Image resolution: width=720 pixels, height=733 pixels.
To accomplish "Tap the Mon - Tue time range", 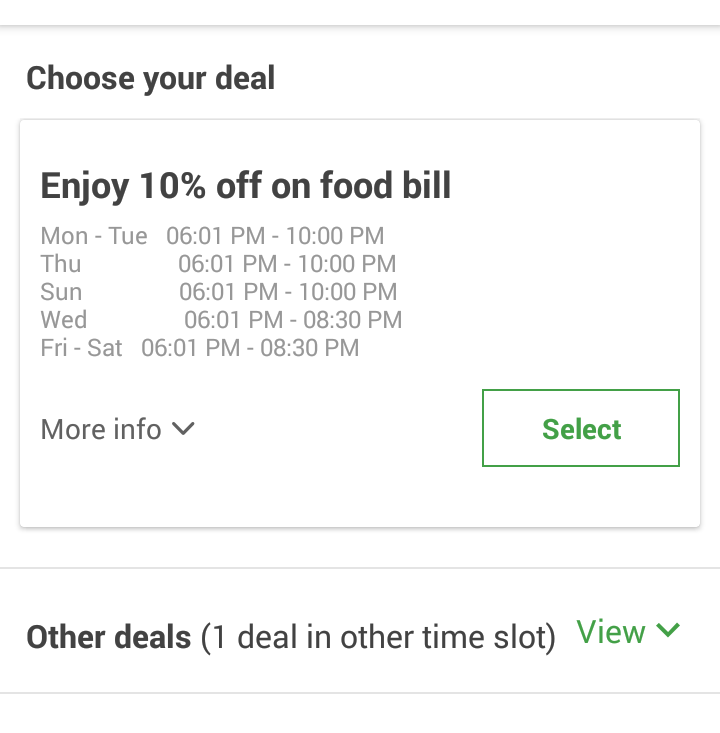I will (275, 236).
